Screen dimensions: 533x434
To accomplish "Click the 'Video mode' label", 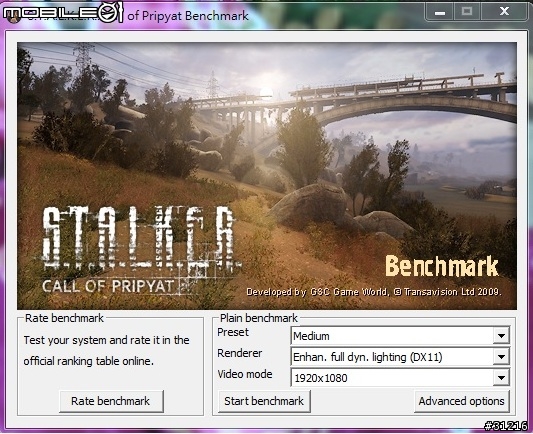I will (245, 374).
